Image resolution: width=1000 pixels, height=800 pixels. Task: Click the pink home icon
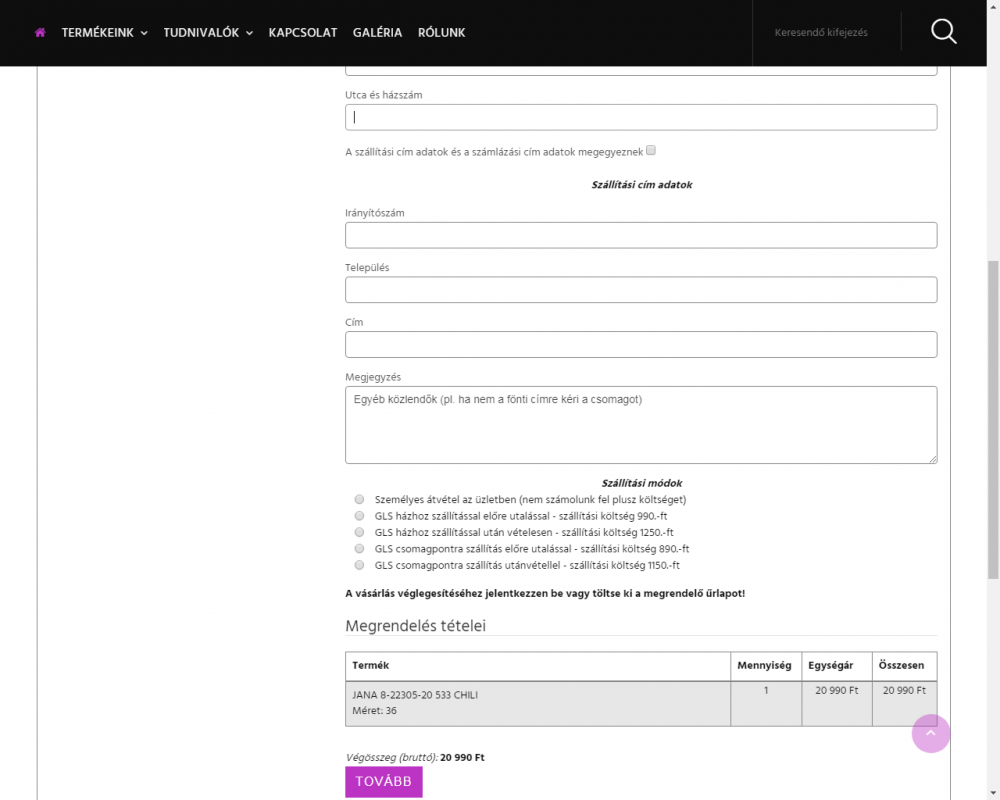[40, 33]
